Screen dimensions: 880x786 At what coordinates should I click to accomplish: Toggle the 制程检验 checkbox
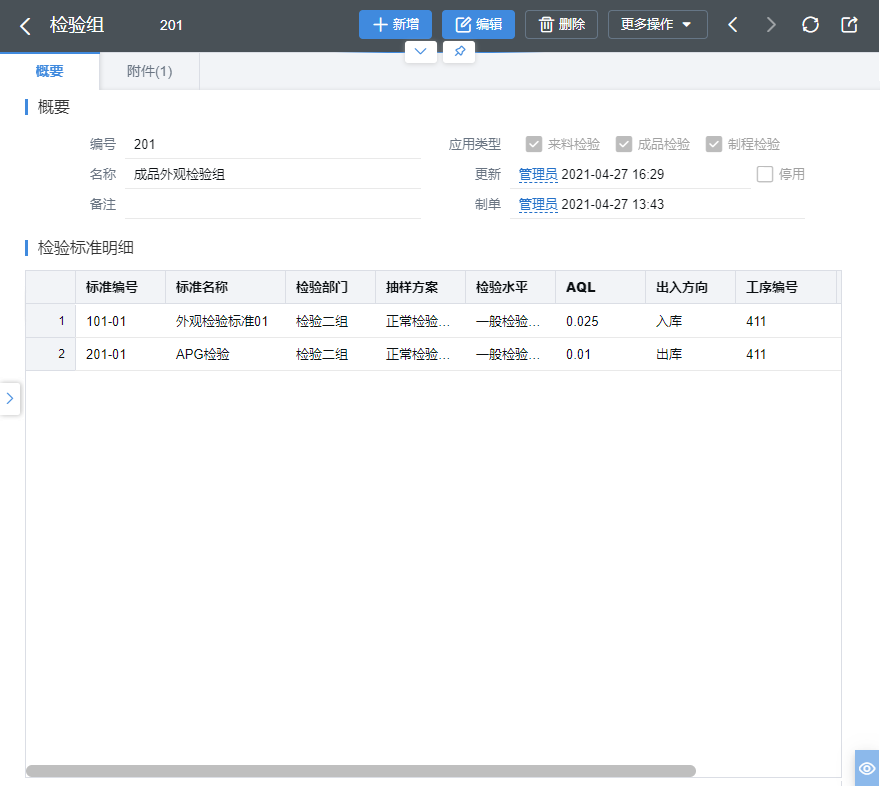click(x=713, y=144)
